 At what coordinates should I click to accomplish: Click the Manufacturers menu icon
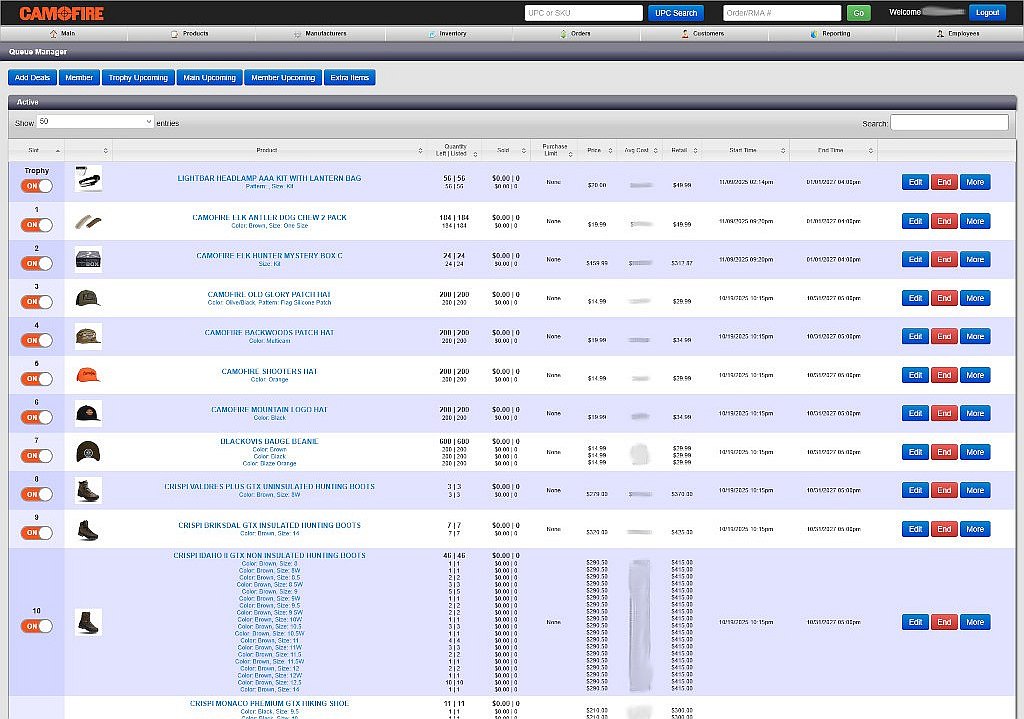[297, 34]
